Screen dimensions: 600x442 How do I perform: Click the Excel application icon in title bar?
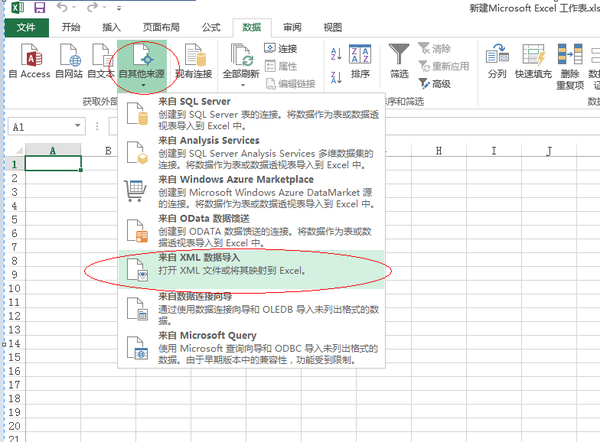tap(17, 8)
